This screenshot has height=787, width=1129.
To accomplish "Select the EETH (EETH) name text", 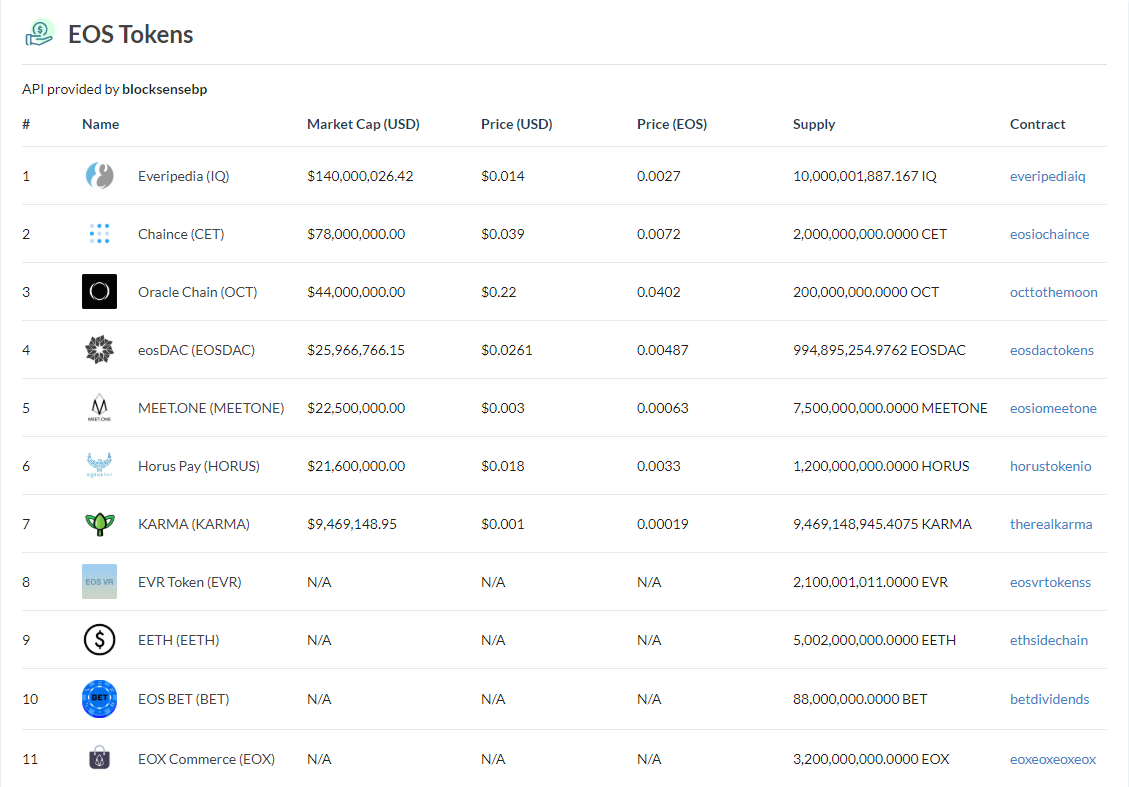I will pos(179,640).
